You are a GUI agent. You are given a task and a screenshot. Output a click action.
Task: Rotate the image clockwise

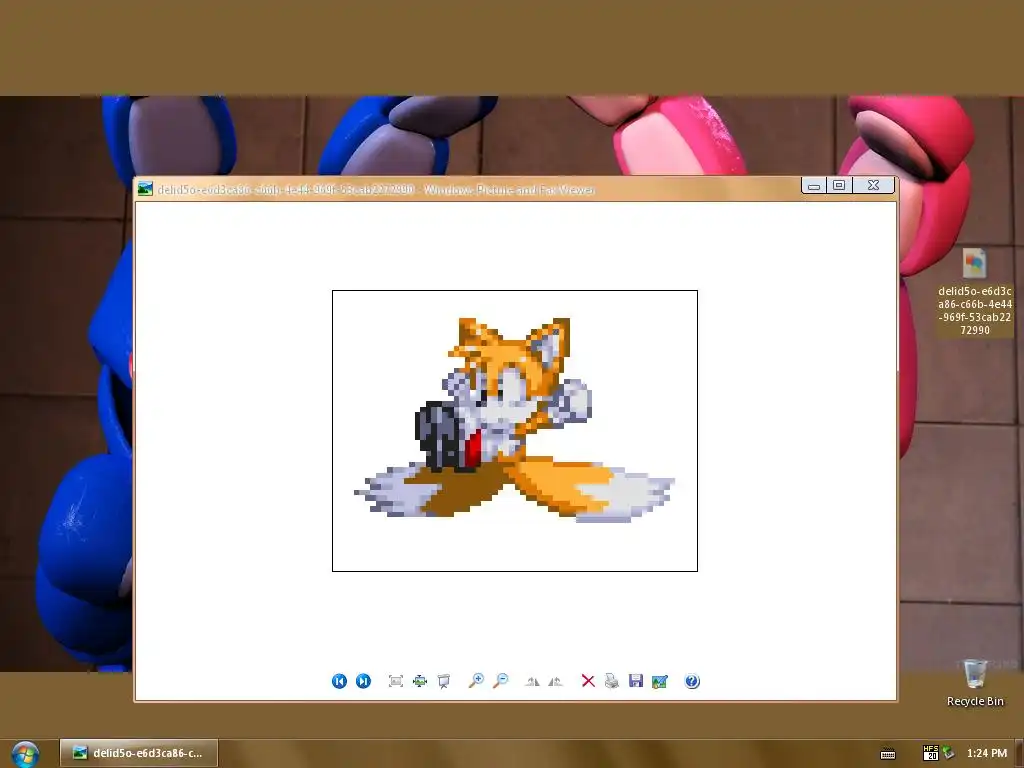(532, 681)
